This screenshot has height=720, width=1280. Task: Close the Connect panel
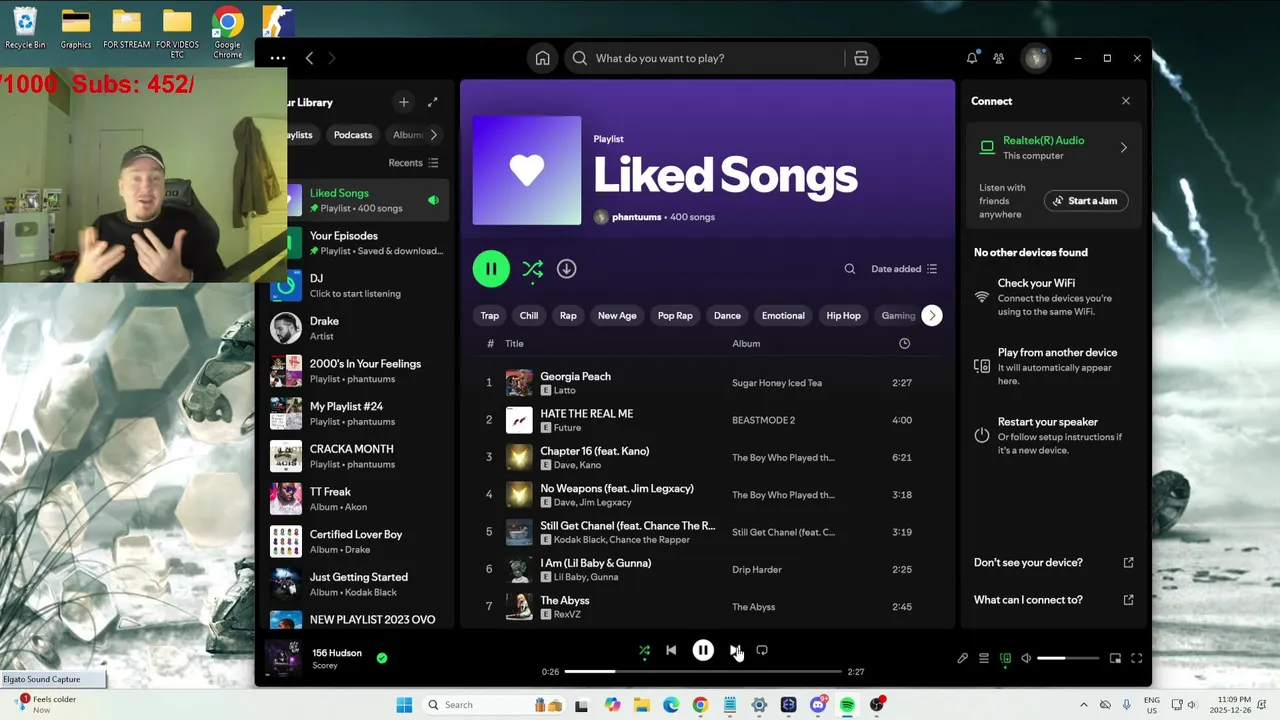click(x=1126, y=101)
